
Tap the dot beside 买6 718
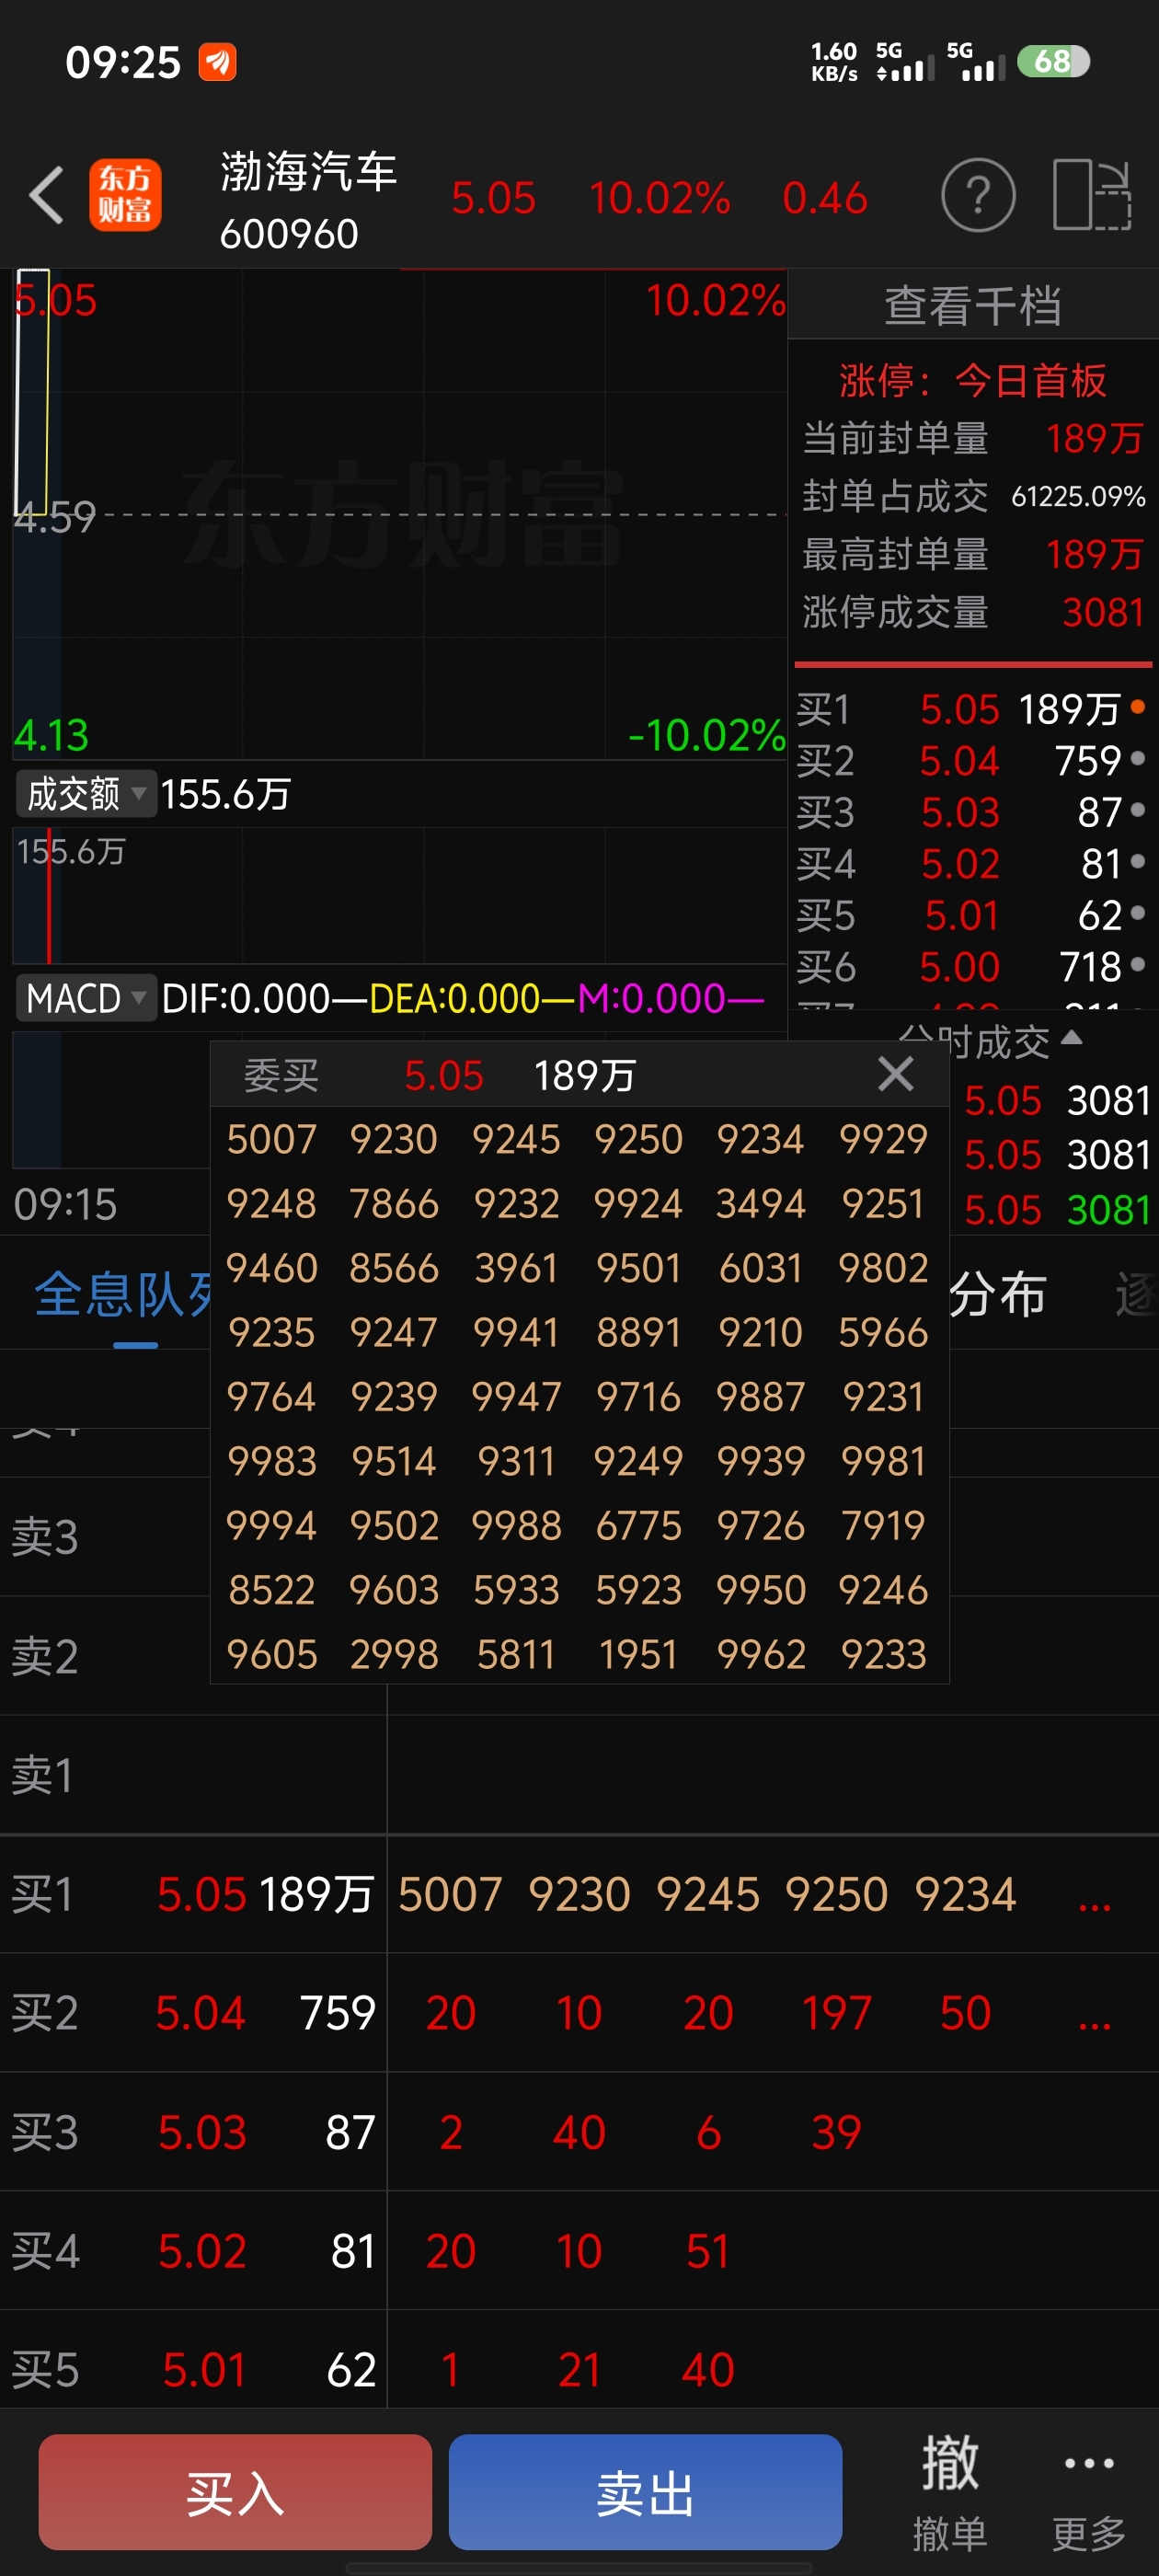(1137, 964)
